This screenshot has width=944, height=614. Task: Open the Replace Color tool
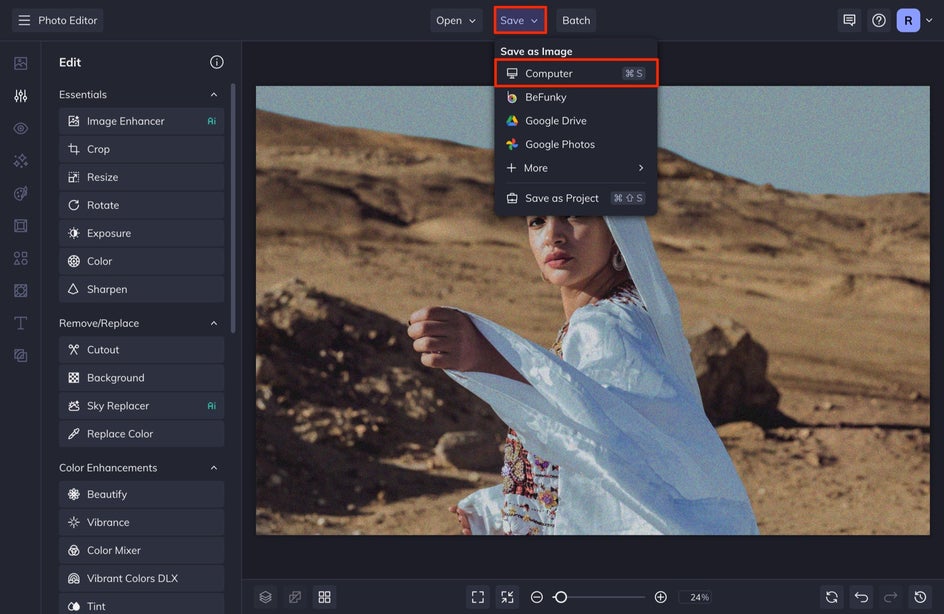[141, 434]
